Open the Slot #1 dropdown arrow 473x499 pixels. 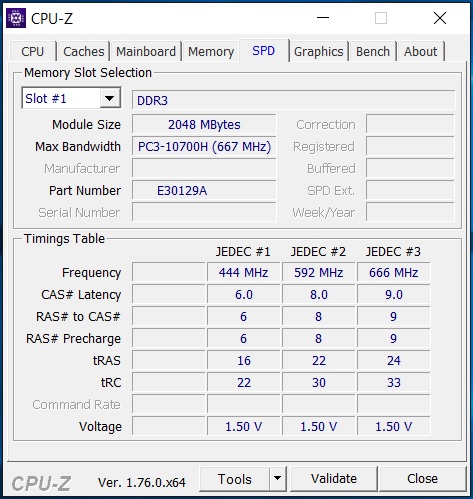(x=110, y=98)
